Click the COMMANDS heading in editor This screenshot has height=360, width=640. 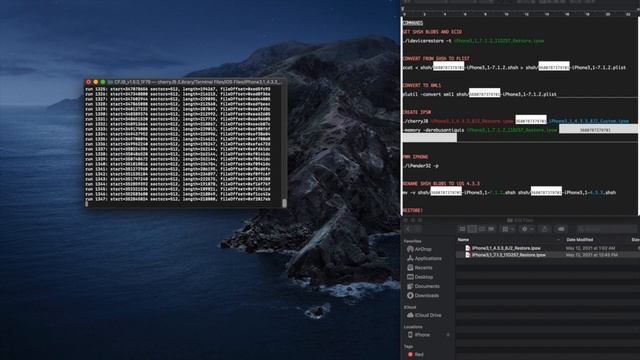click(413, 23)
